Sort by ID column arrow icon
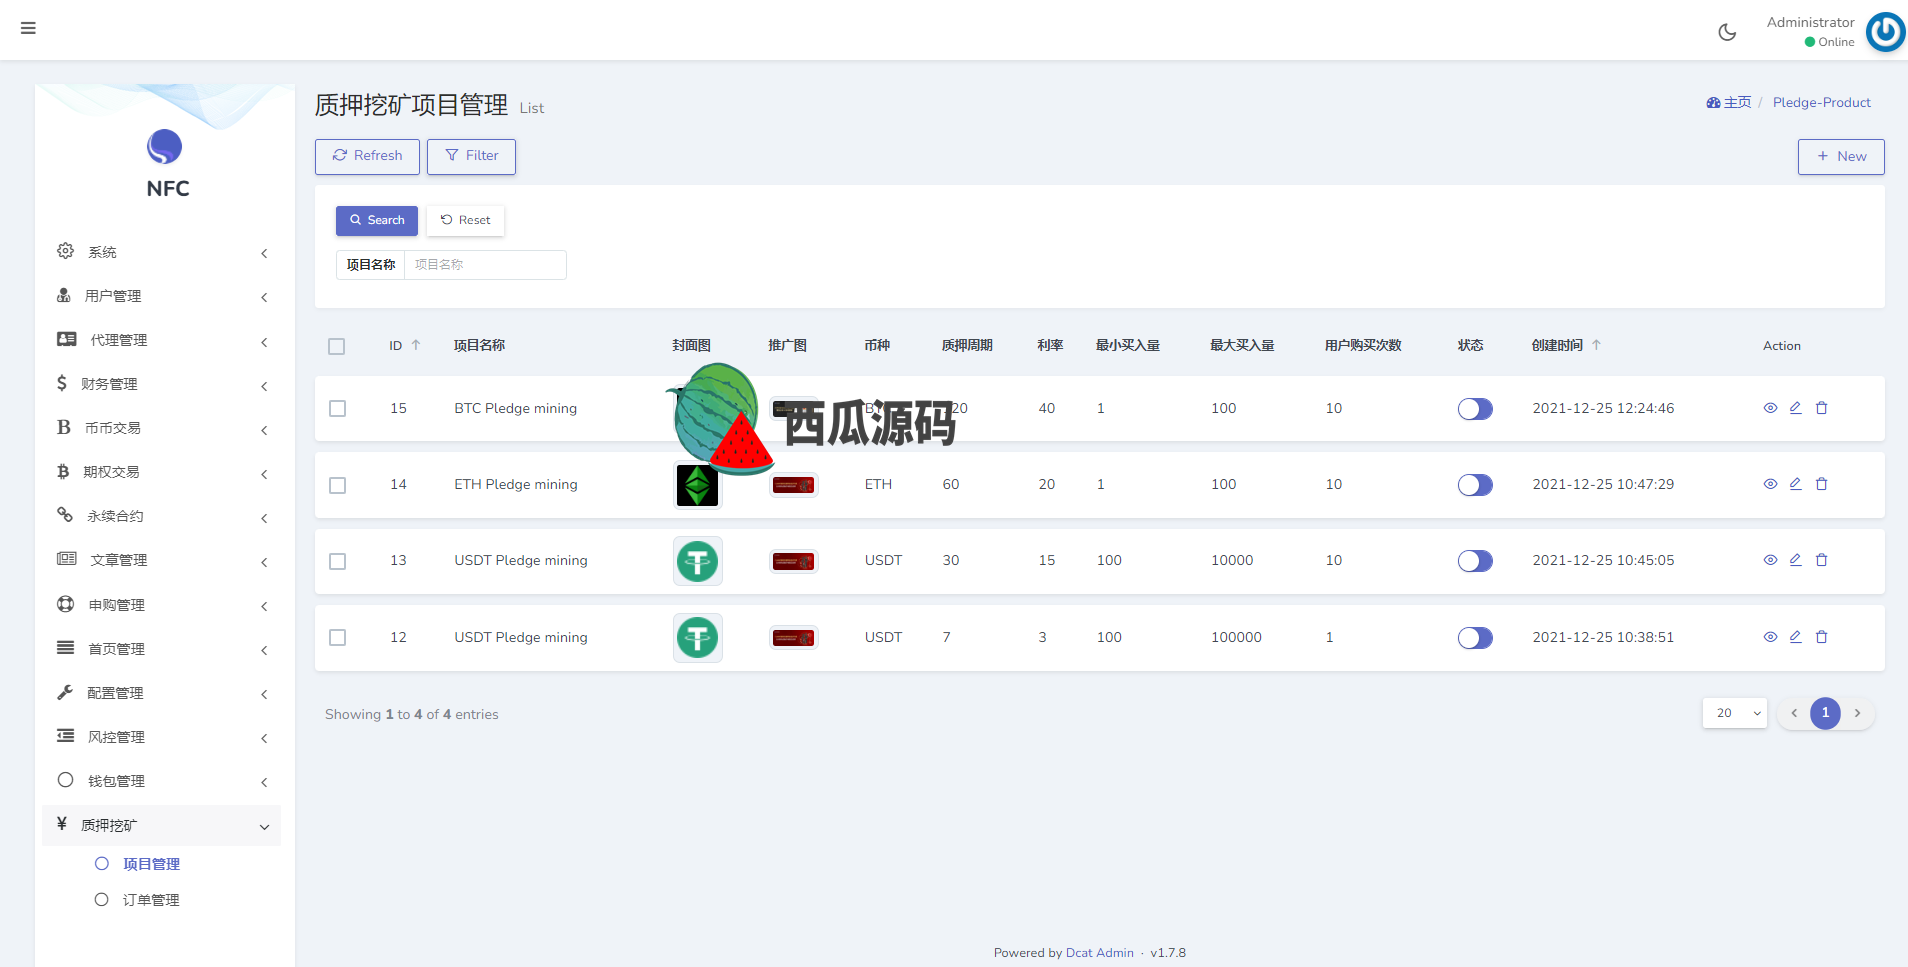This screenshot has width=1908, height=967. 416,345
